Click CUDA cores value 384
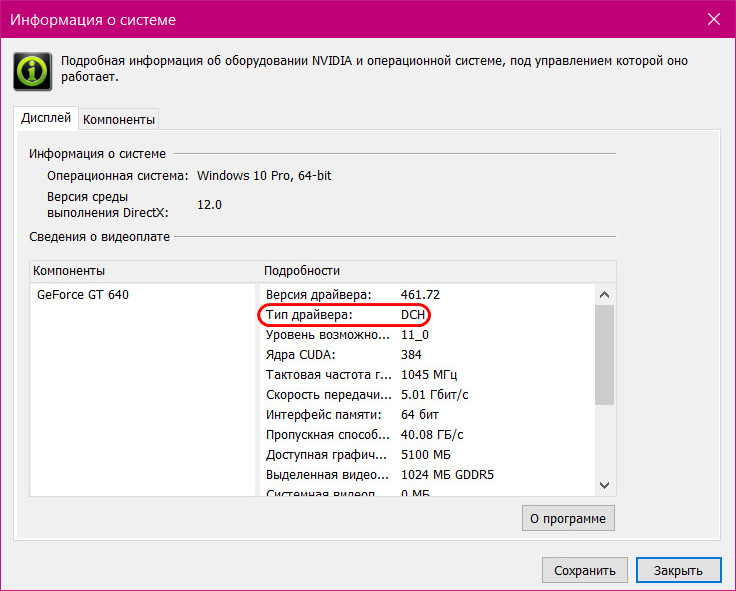736x591 pixels. click(x=411, y=355)
